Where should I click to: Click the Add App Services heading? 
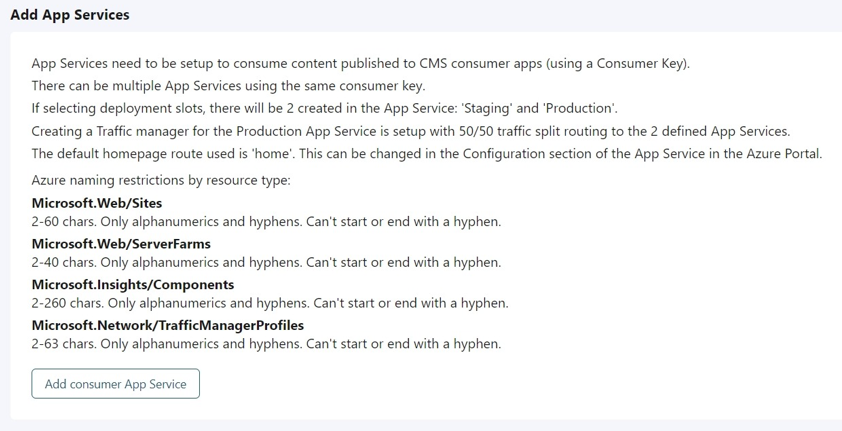[70, 15]
